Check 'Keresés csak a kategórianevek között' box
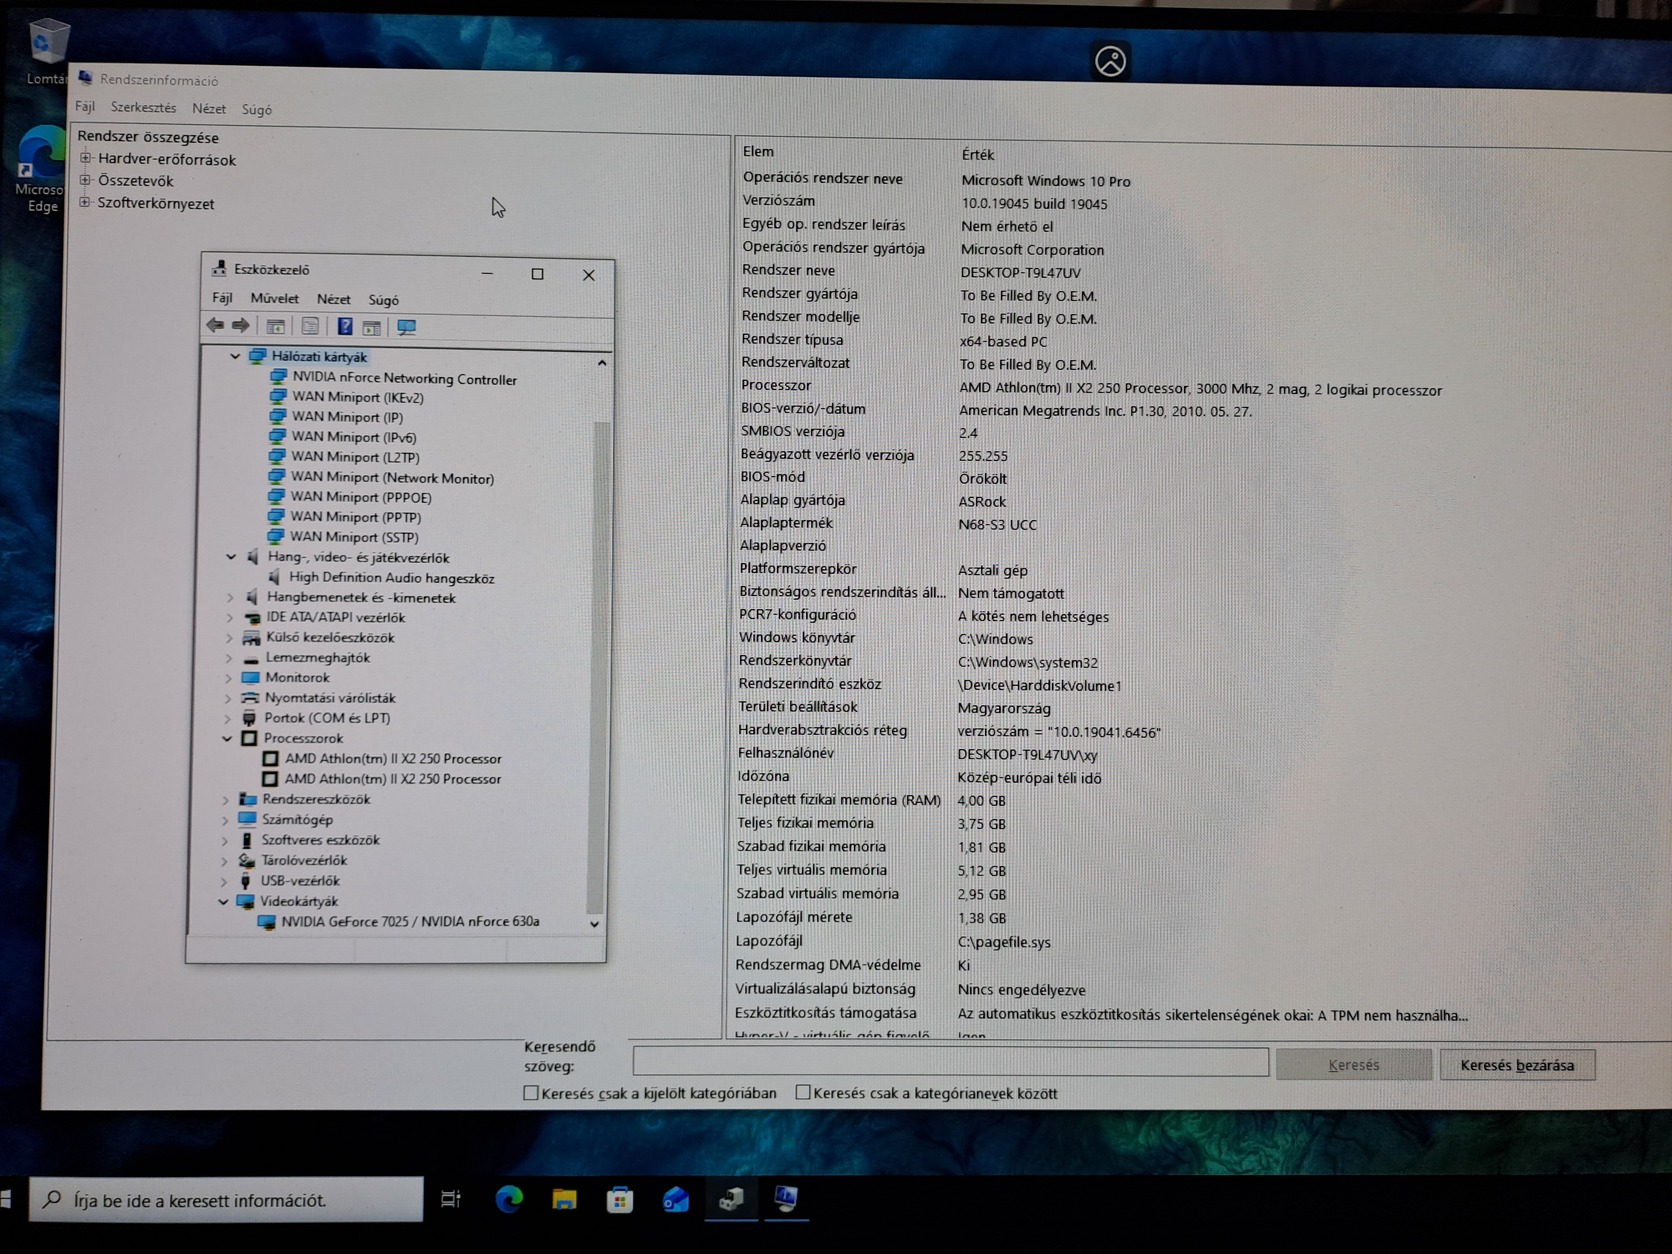Image resolution: width=1672 pixels, height=1254 pixels. 803,1093
